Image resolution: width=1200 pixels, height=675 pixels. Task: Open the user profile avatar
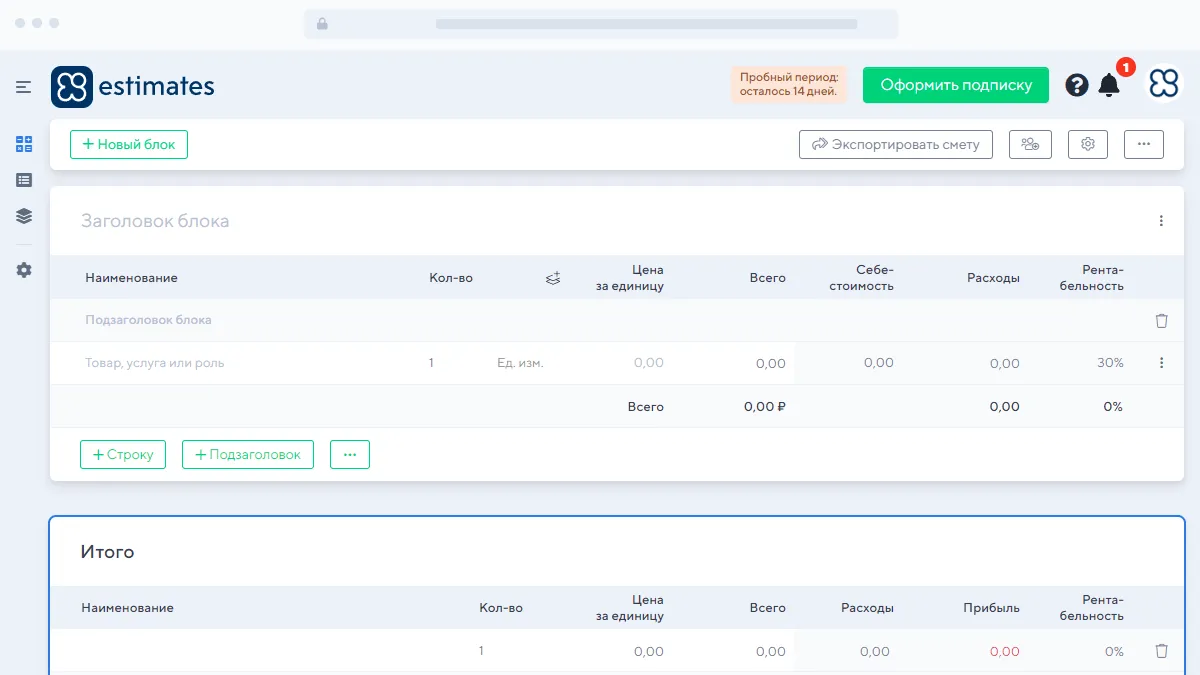pos(1163,85)
